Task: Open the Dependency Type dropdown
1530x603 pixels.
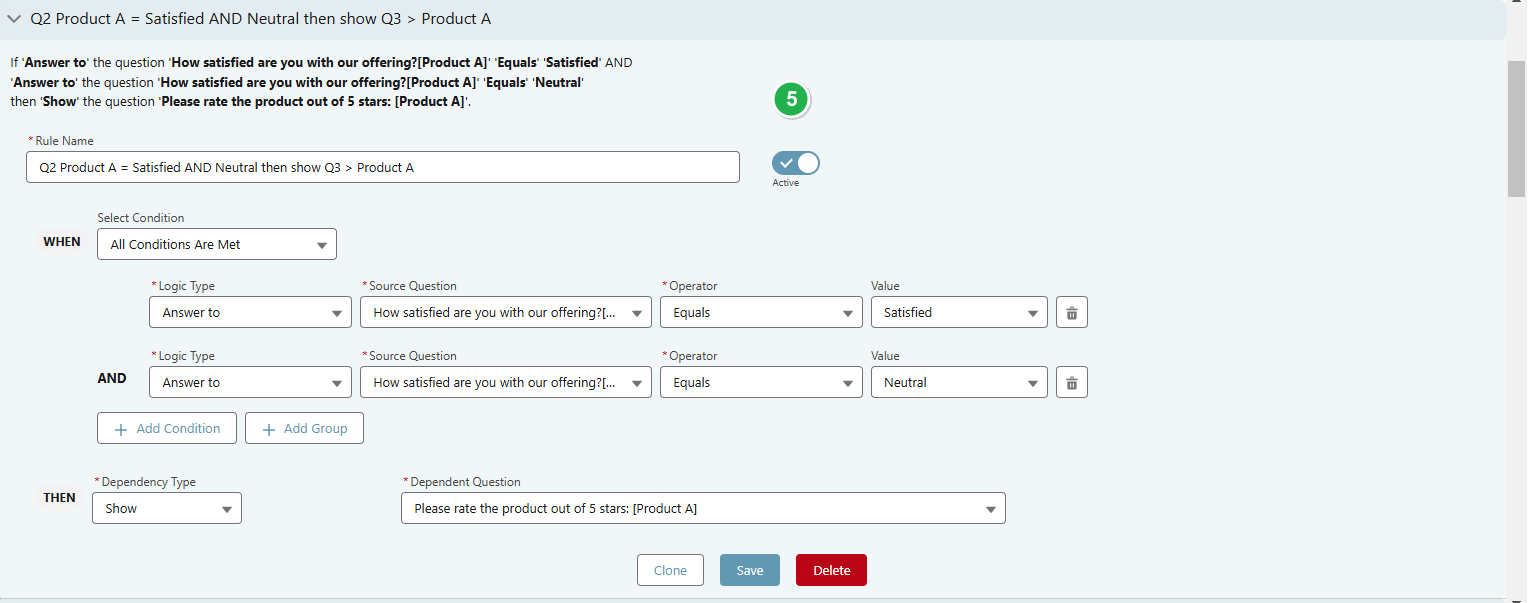Action: (x=166, y=507)
